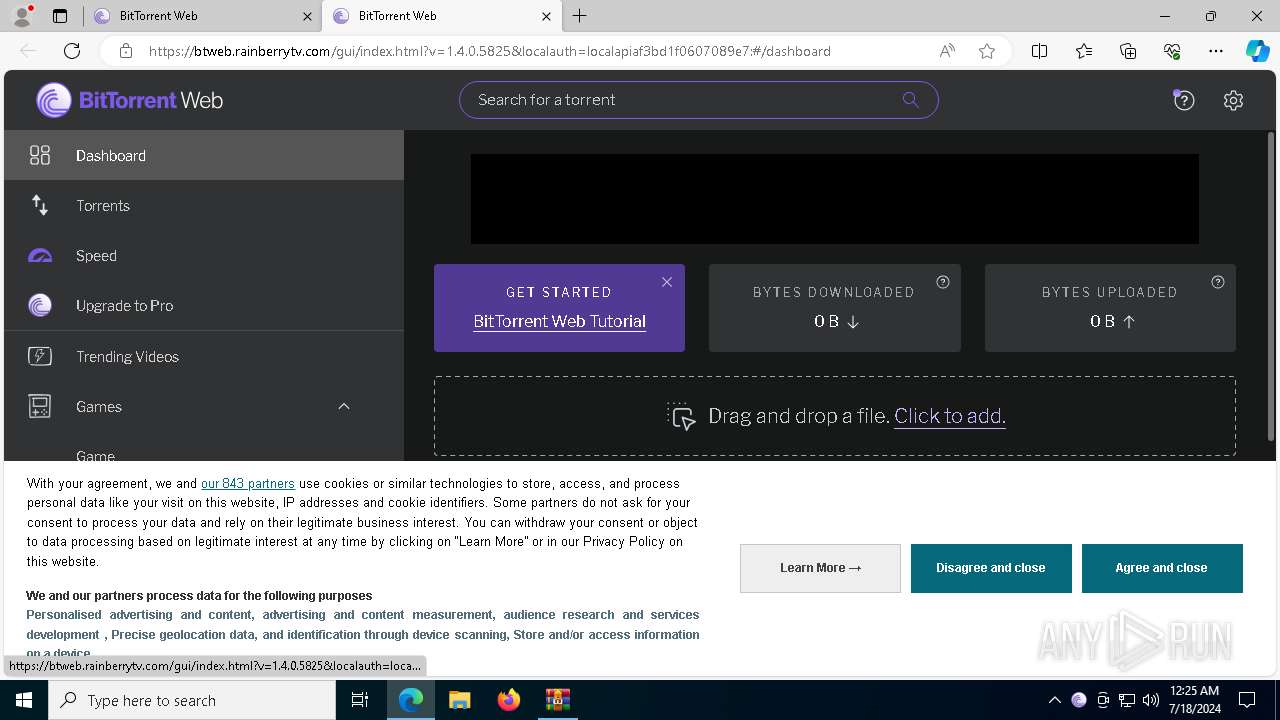The height and width of the screenshot is (720, 1280).
Task: Open the help question-mark icon
Action: pos(1184,100)
